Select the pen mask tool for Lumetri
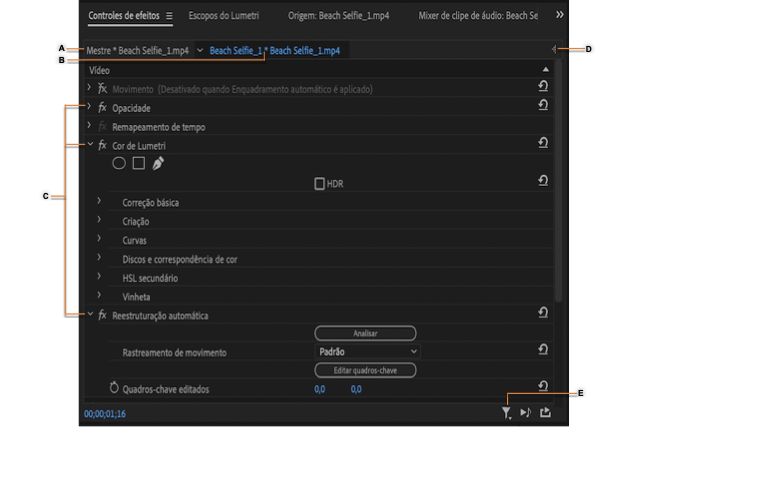This screenshot has width=760, height=499. (158, 163)
